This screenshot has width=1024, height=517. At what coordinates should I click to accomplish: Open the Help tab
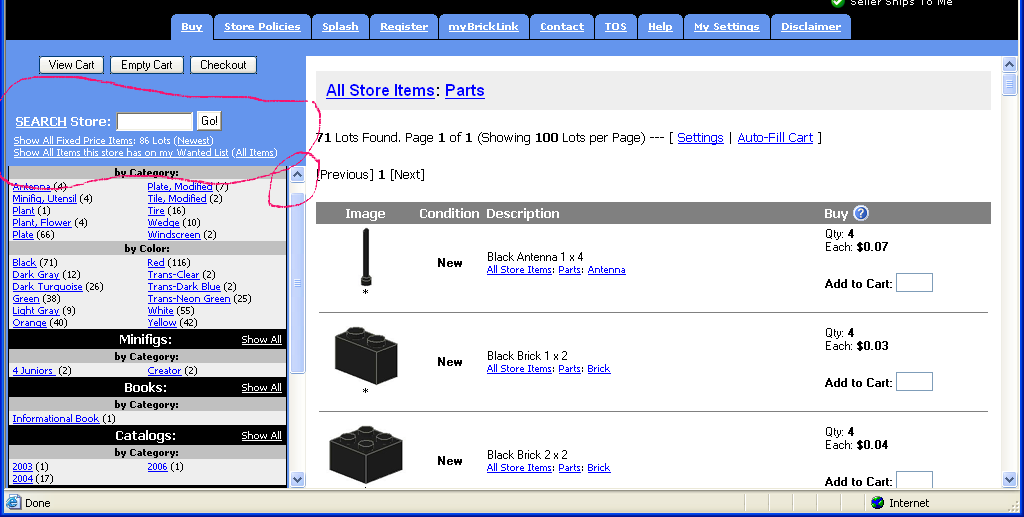click(660, 27)
